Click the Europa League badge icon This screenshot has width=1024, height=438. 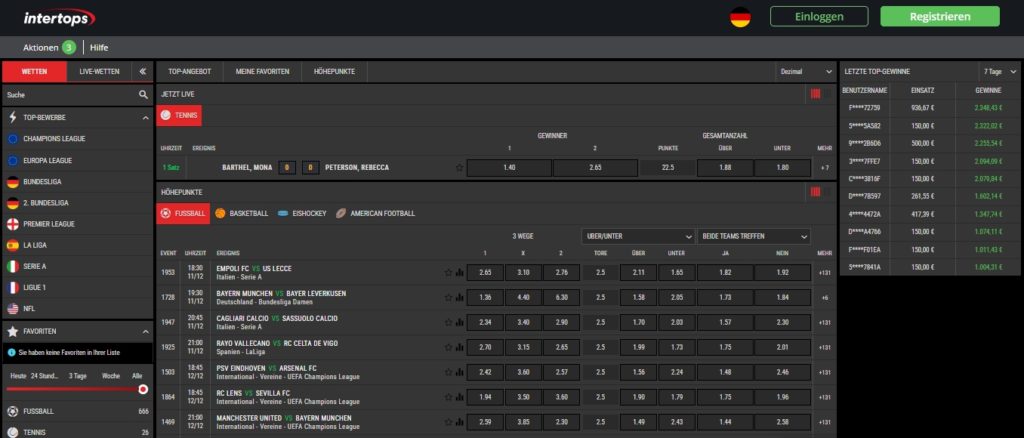12,161
